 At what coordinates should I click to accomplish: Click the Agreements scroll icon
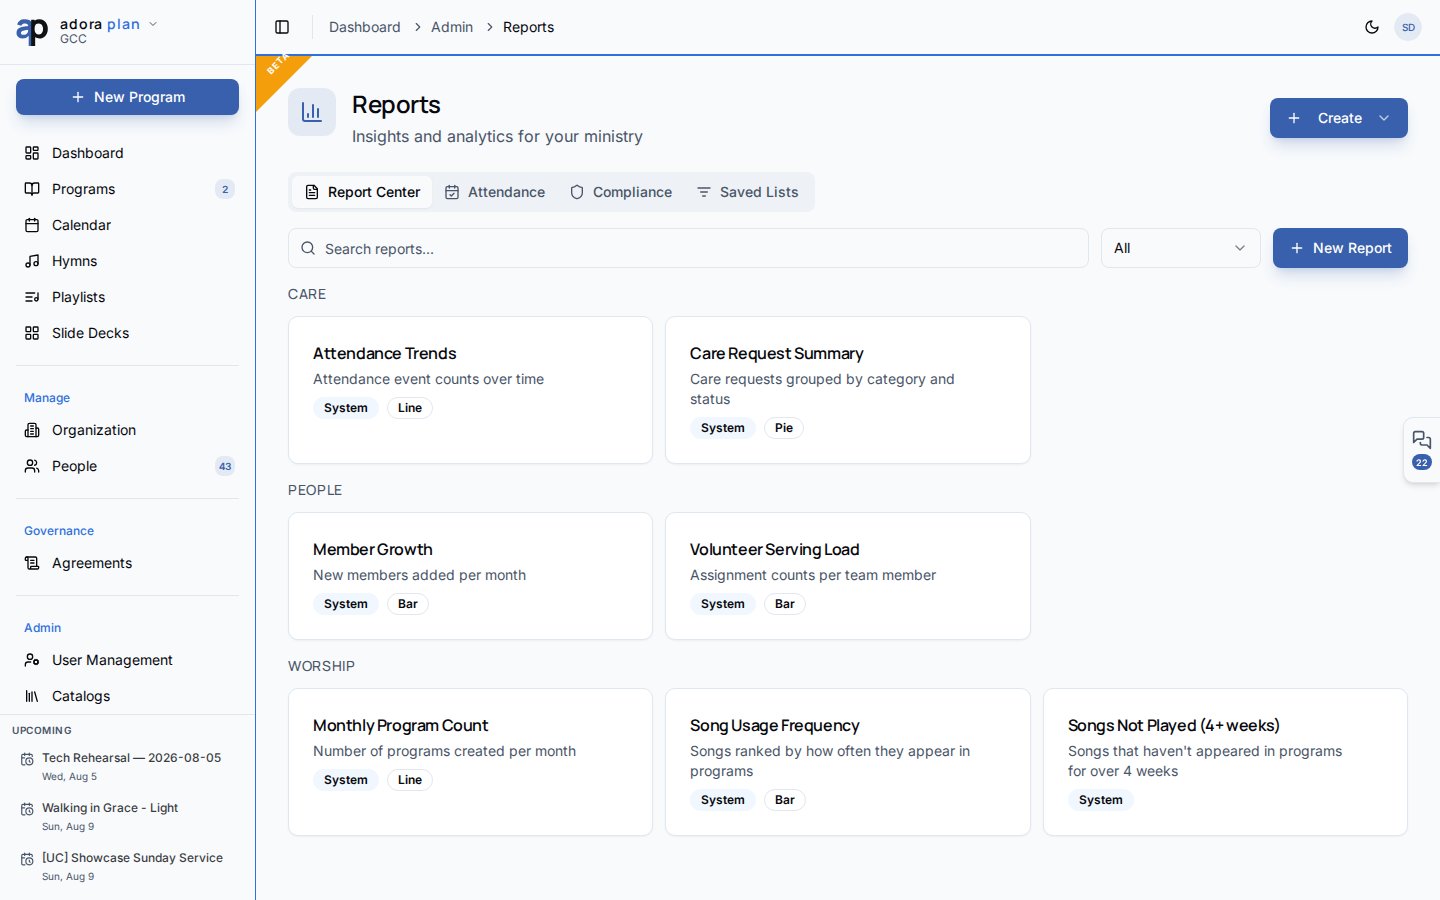click(x=32, y=563)
